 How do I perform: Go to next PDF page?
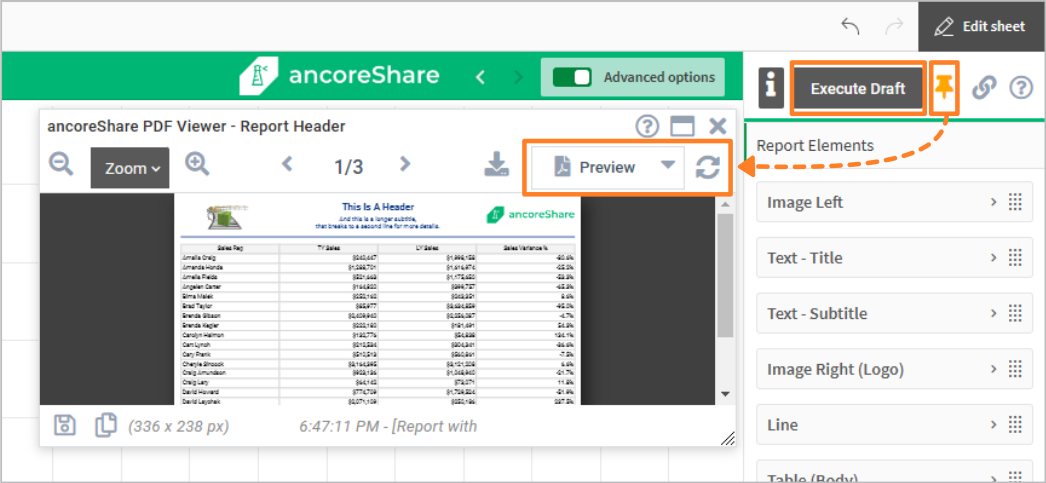click(404, 163)
